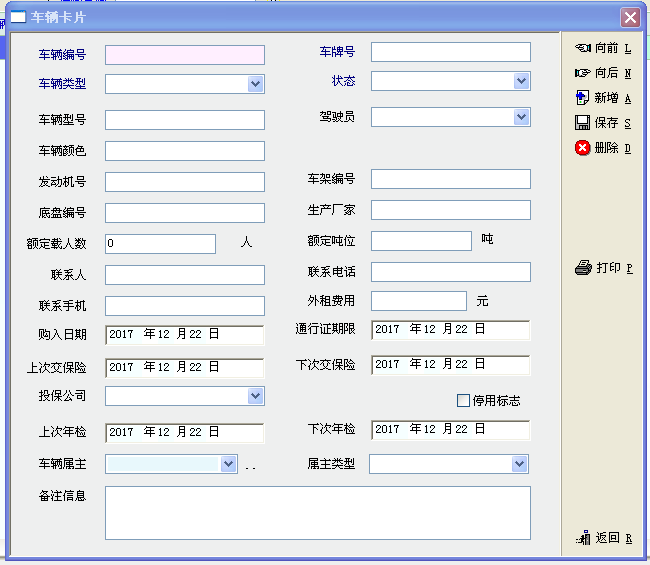Select the 购入日期 date field
Screen dimensions: 650x565
point(184,335)
